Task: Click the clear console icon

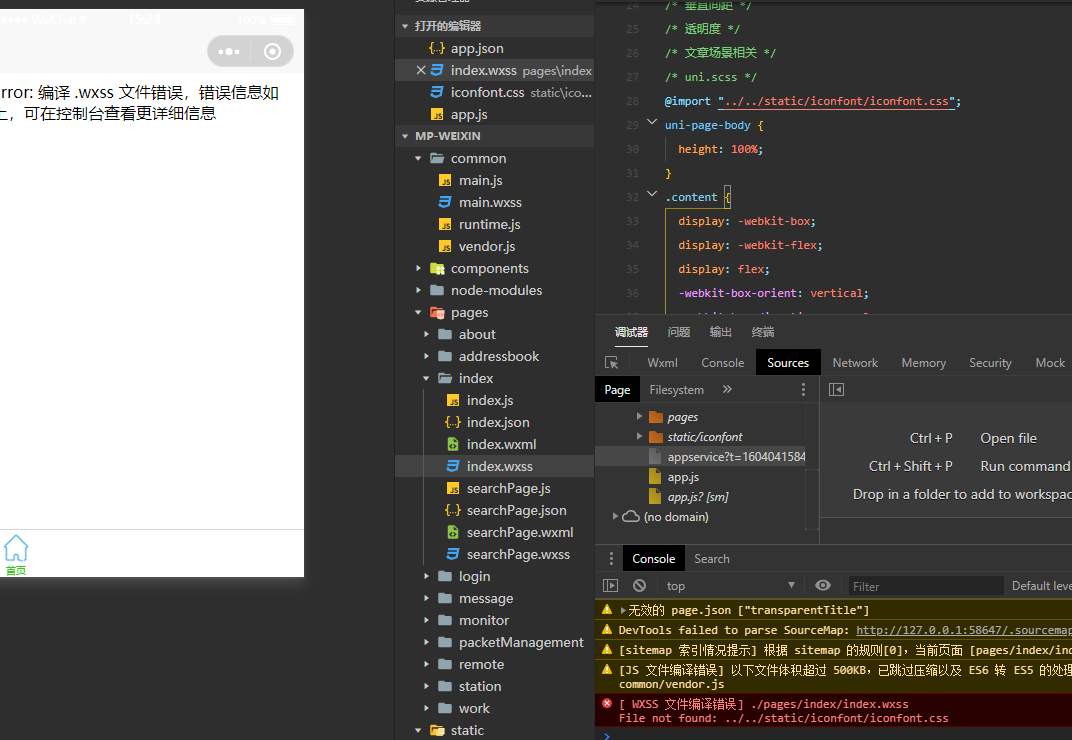Action: (x=639, y=585)
